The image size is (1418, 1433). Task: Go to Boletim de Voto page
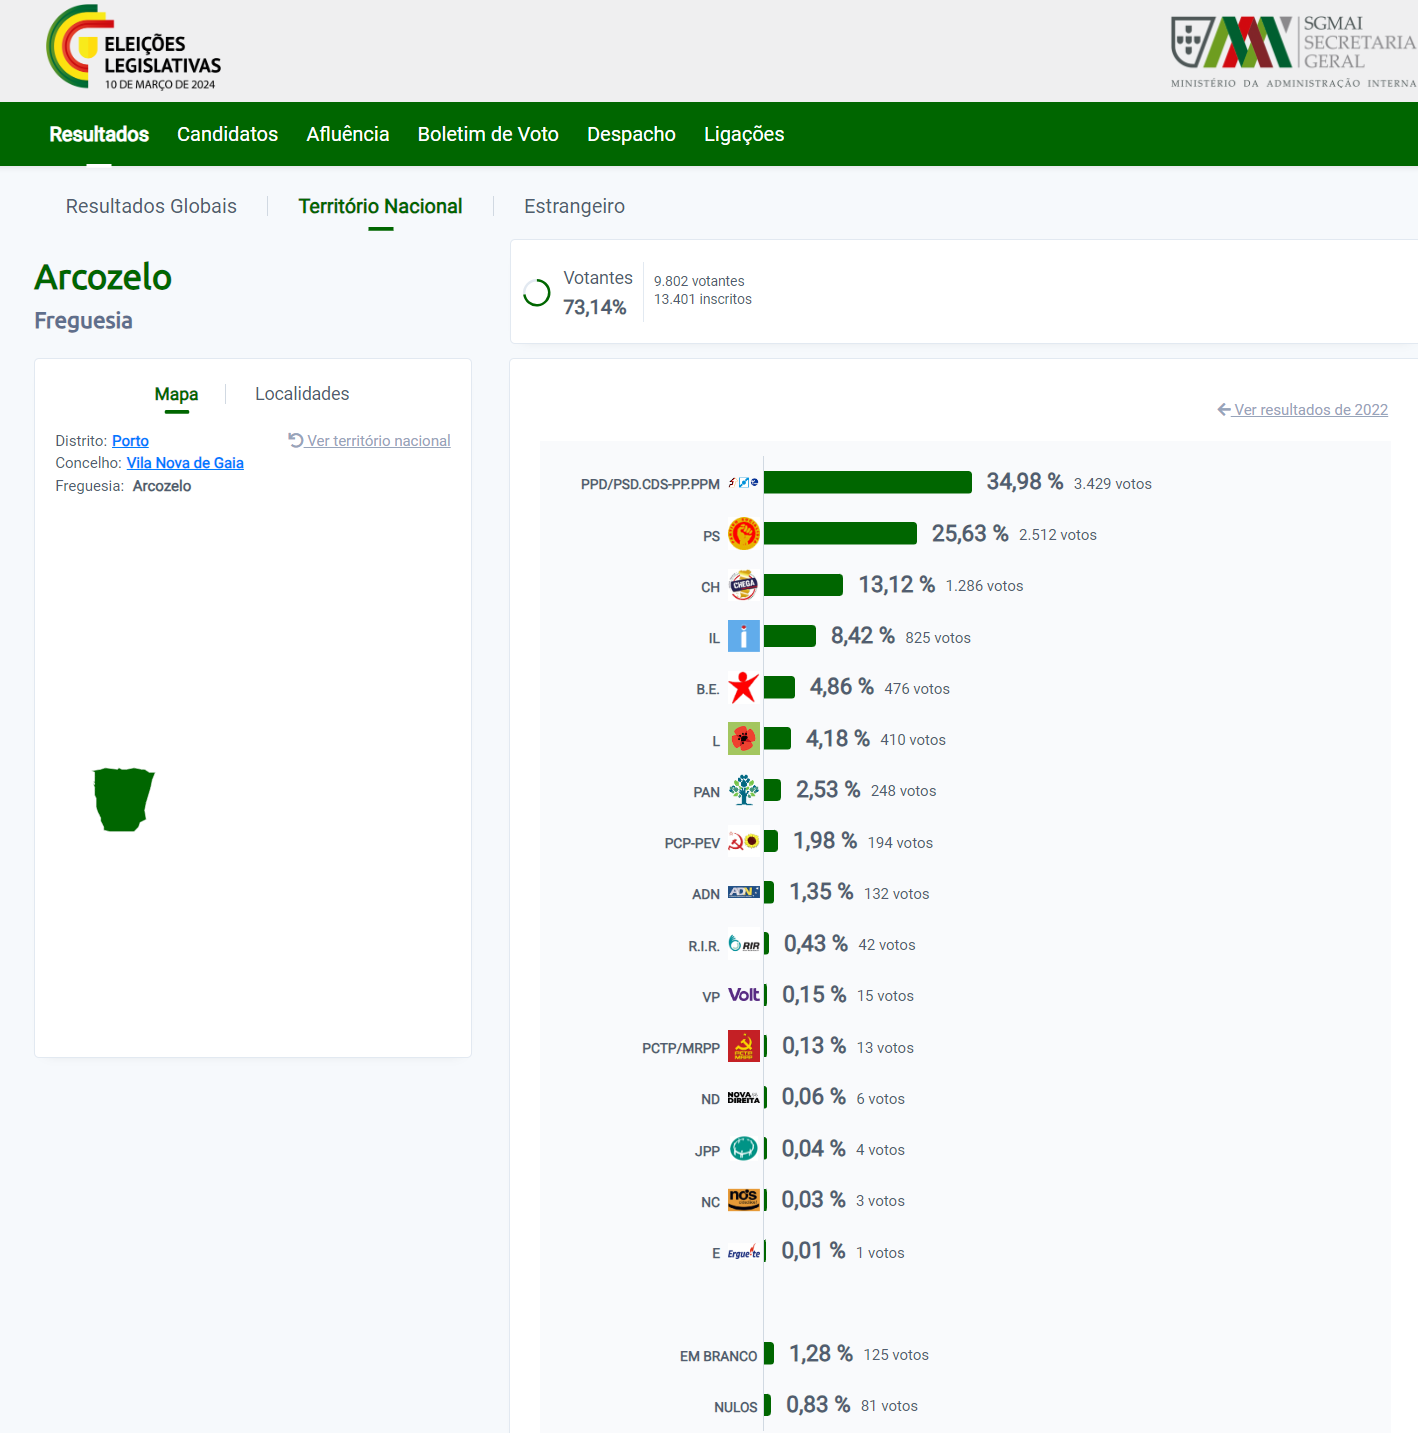pyautogui.click(x=488, y=134)
